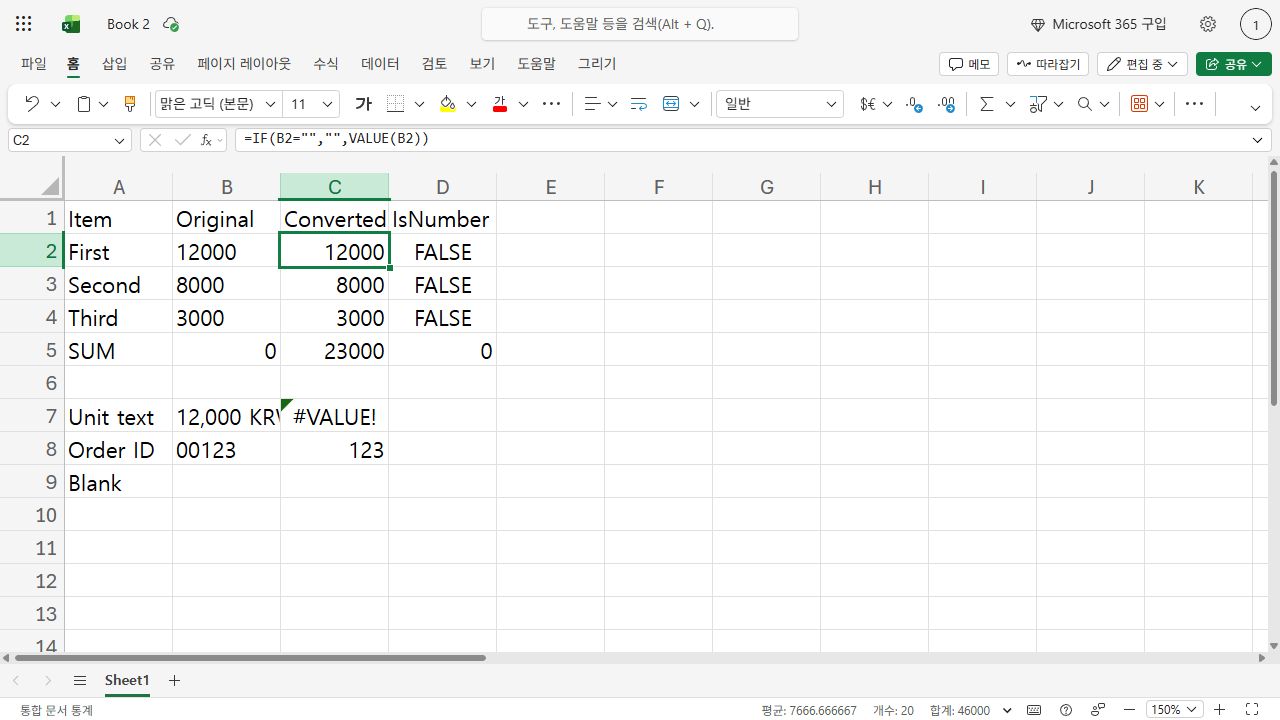Click the clipboard paste icon
The width and height of the screenshot is (1280, 720).
pyautogui.click(x=85, y=104)
